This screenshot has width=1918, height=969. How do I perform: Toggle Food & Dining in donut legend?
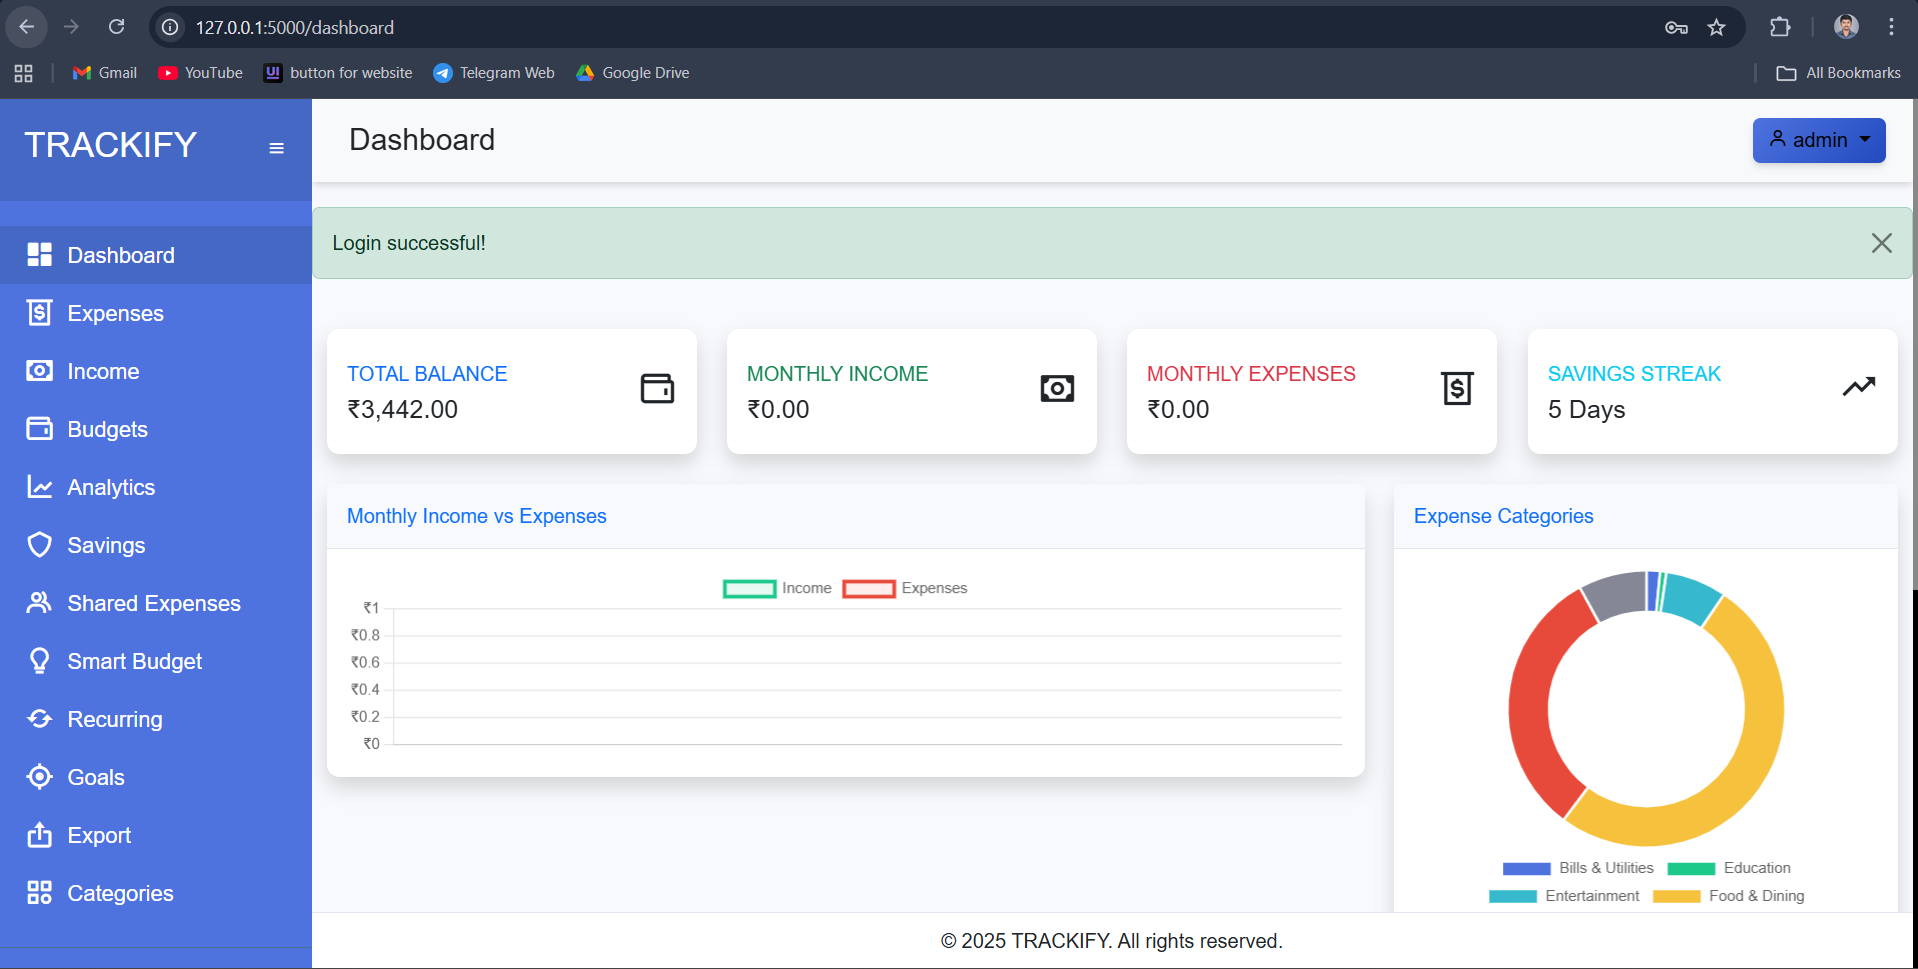[1729, 896]
